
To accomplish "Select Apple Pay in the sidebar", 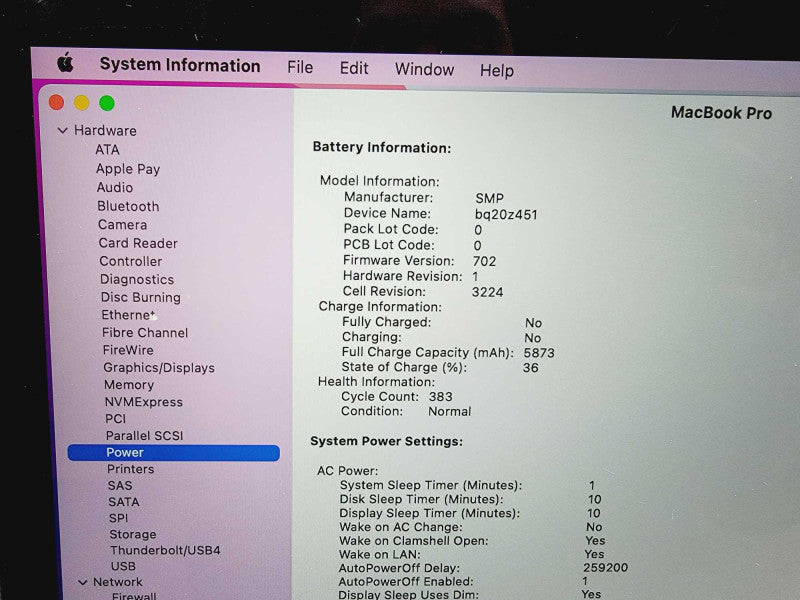I will coord(128,169).
